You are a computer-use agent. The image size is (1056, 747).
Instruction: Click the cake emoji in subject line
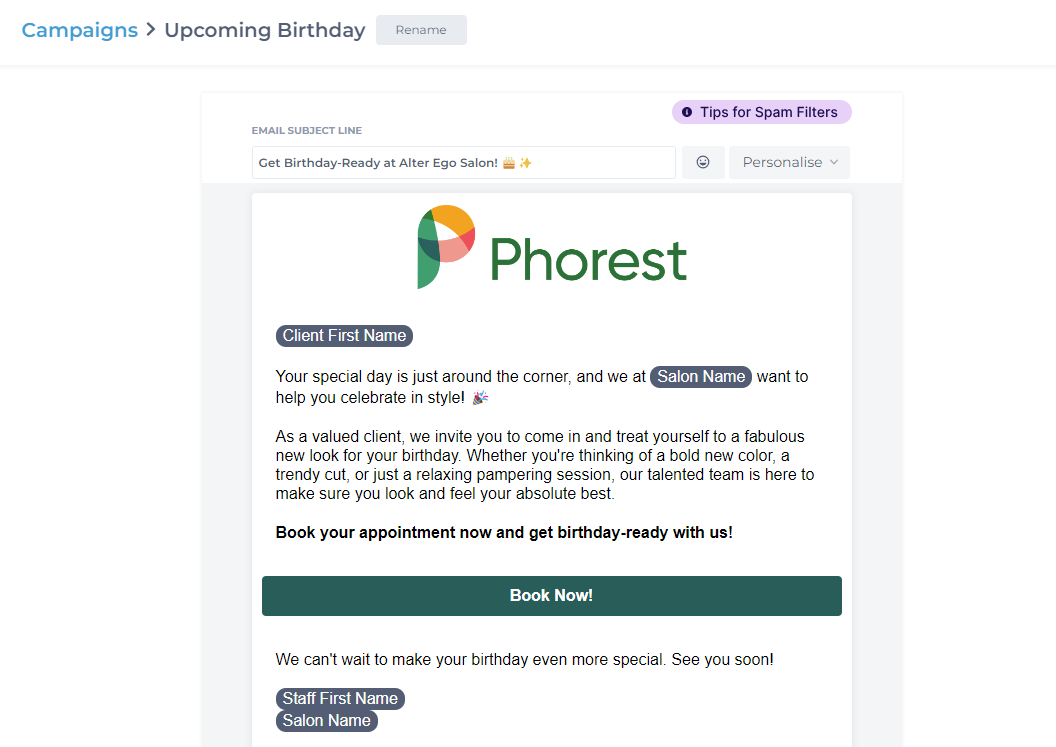coord(508,163)
